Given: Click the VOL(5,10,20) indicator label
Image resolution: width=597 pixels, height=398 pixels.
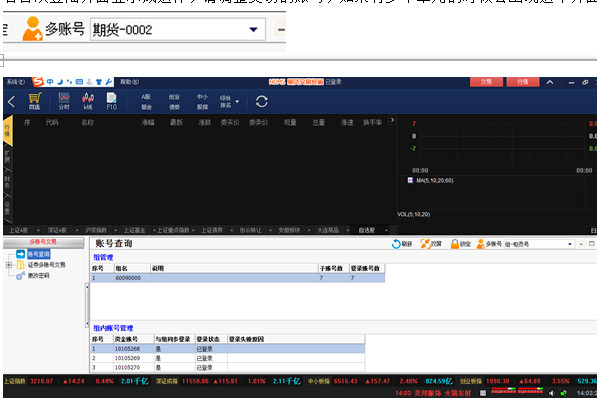Looking at the screenshot, I should [x=414, y=214].
